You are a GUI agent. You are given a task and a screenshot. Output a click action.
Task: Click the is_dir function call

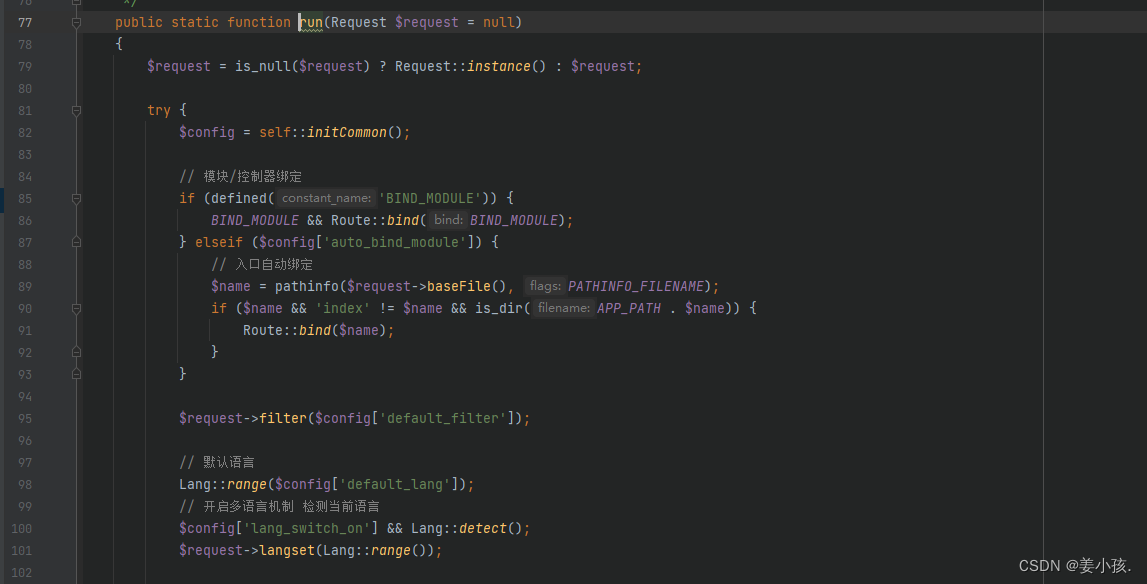(499, 308)
